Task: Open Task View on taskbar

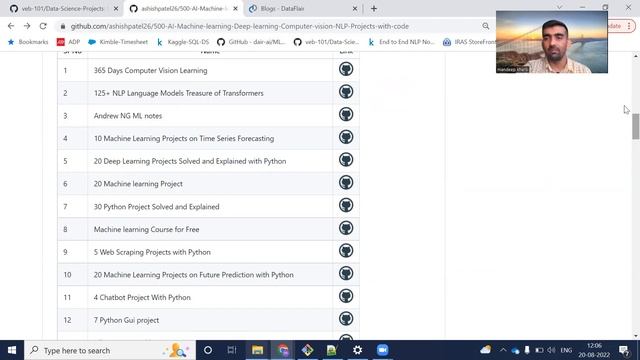Action: click(232, 350)
